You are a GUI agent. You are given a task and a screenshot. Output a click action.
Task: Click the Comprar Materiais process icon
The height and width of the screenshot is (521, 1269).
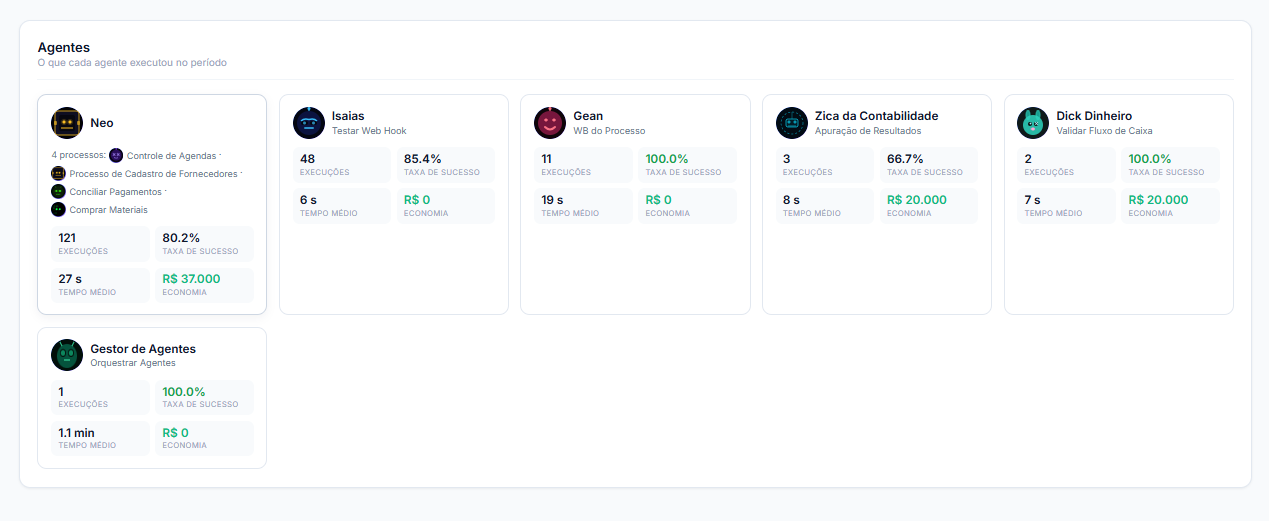pyautogui.click(x=58, y=209)
